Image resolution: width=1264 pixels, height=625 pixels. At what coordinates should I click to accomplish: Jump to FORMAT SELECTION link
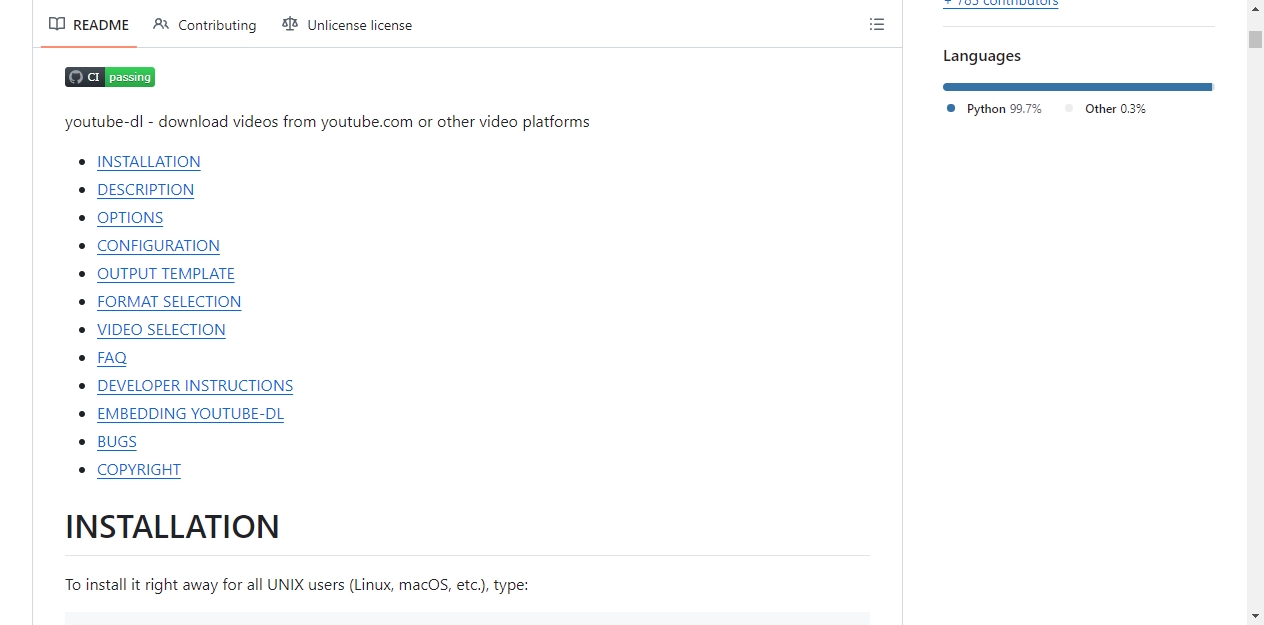pyautogui.click(x=169, y=301)
